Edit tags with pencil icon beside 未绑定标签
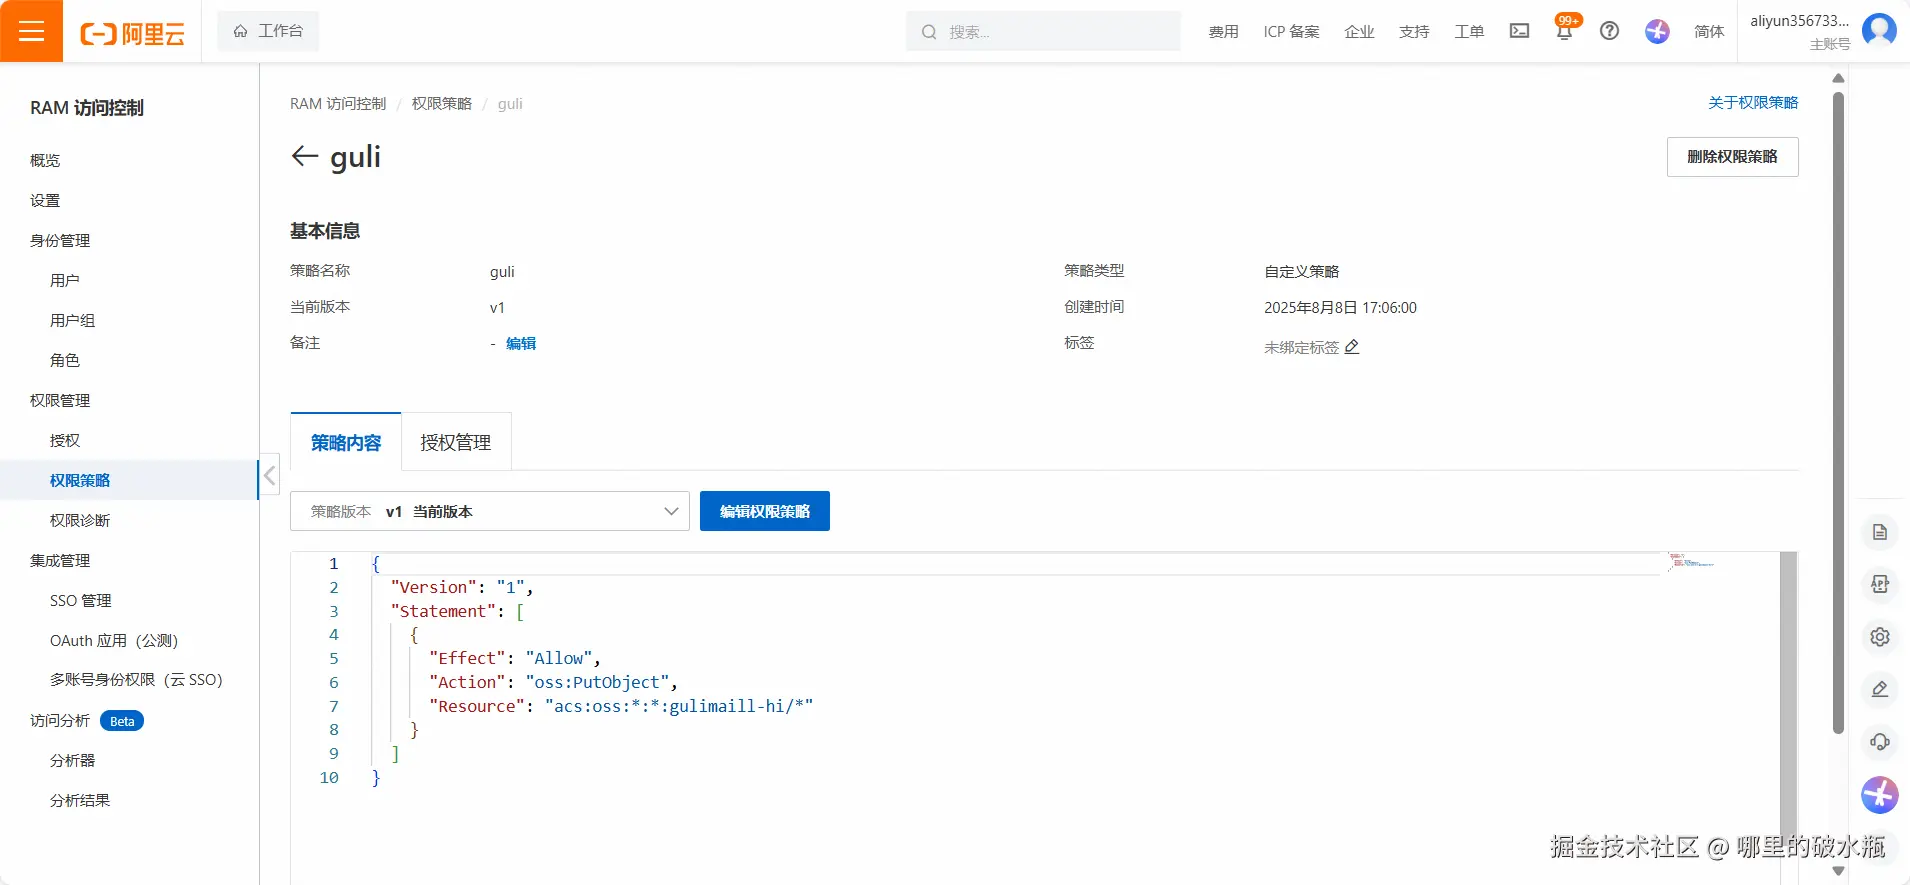The height and width of the screenshot is (885, 1910). click(1352, 347)
